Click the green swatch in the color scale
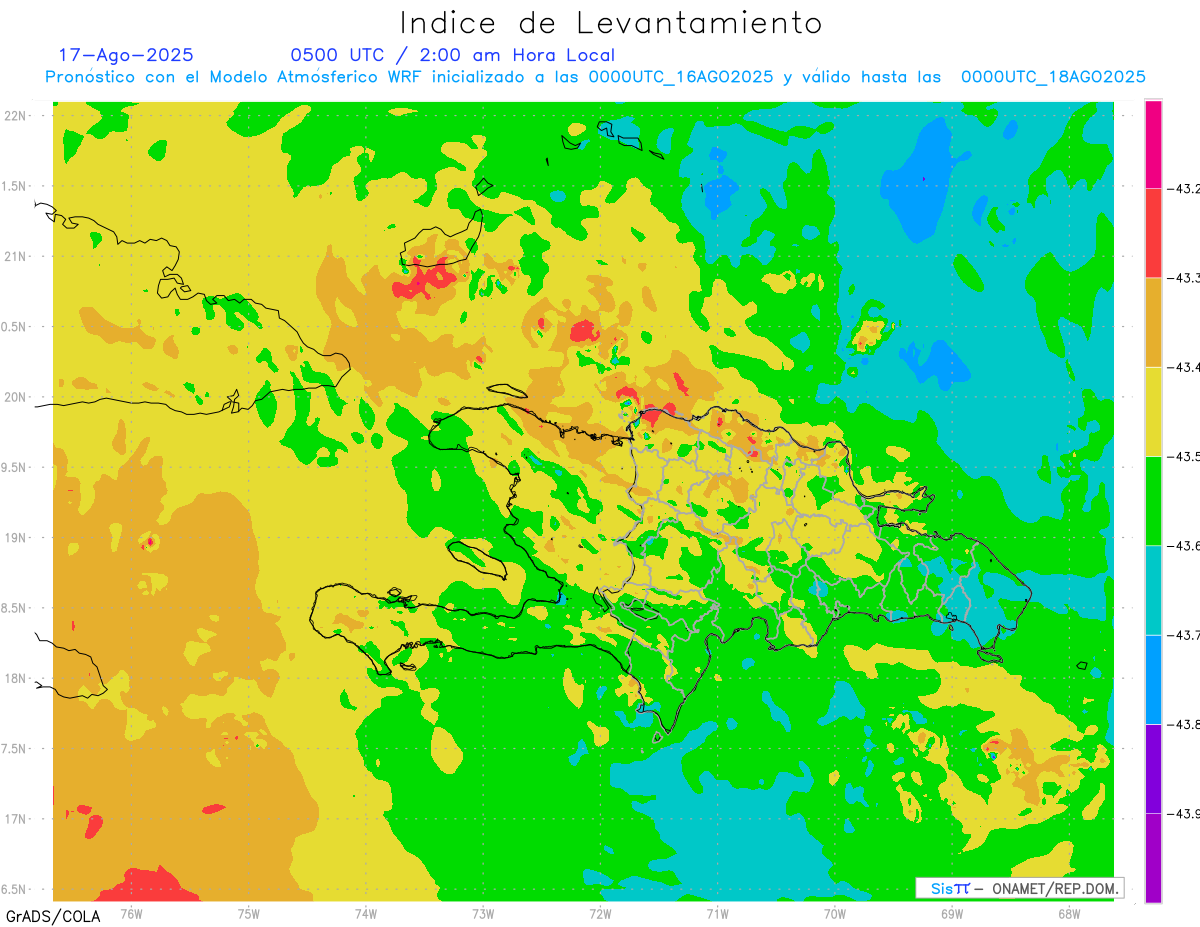Screen dimensions: 1200x927 [x=1153, y=500]
